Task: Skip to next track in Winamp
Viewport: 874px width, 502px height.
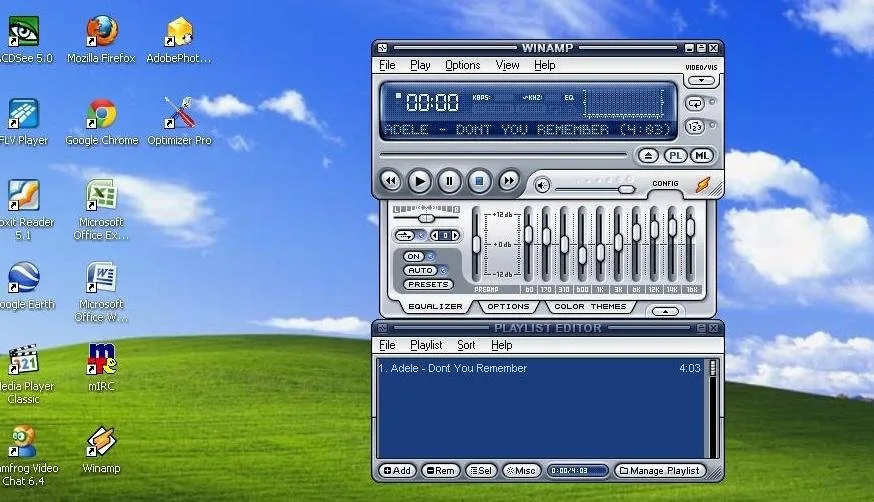Action: (508, 181)
